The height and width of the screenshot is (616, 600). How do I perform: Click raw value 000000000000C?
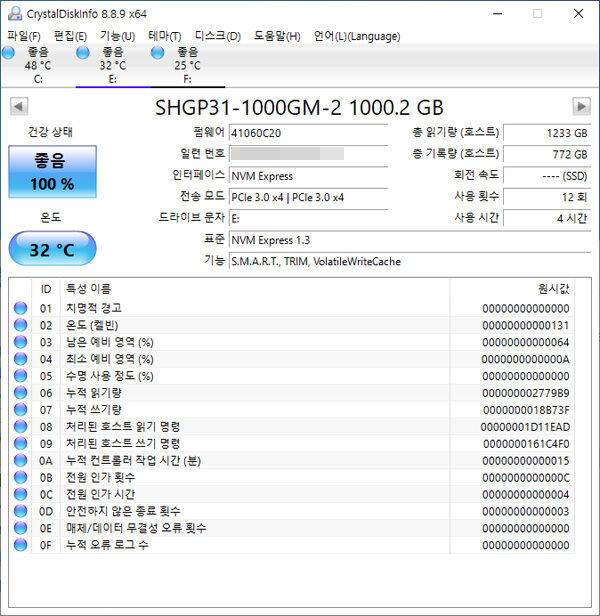tap(526, 477)
